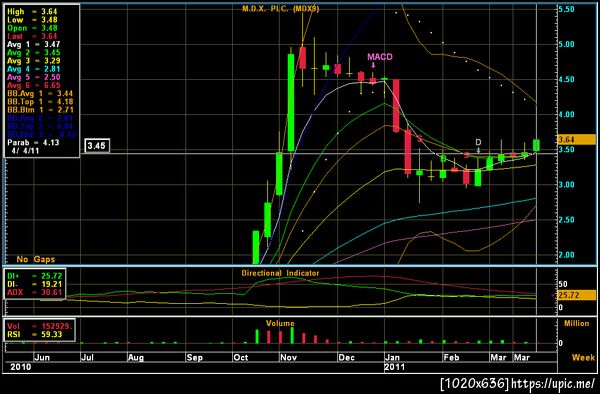
Task: Pick the BB.Avg 1 = 3.44 row
Action: click(x=40, y=93)
